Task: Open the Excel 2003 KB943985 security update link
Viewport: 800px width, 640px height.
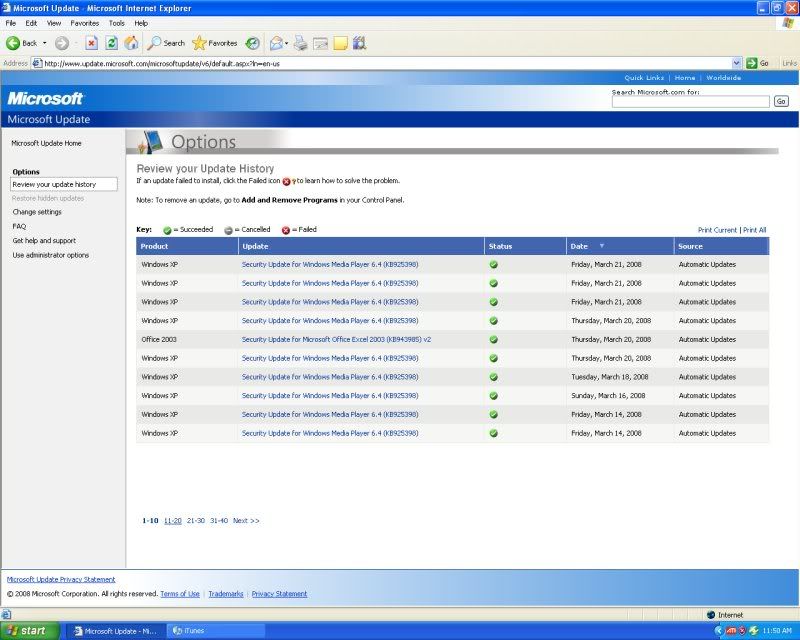Action: [336, 339]
